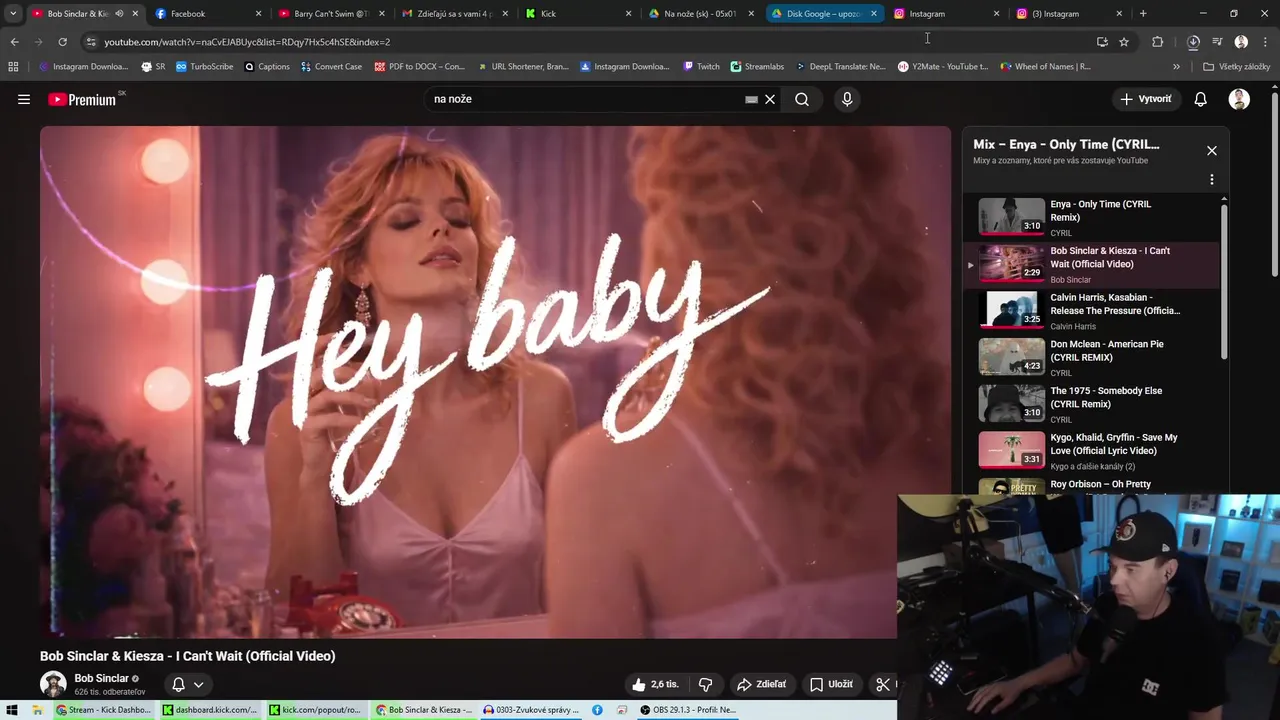
Task: Open Všetky záložky bookmarks folder
Action: (x=1236, y=67)
